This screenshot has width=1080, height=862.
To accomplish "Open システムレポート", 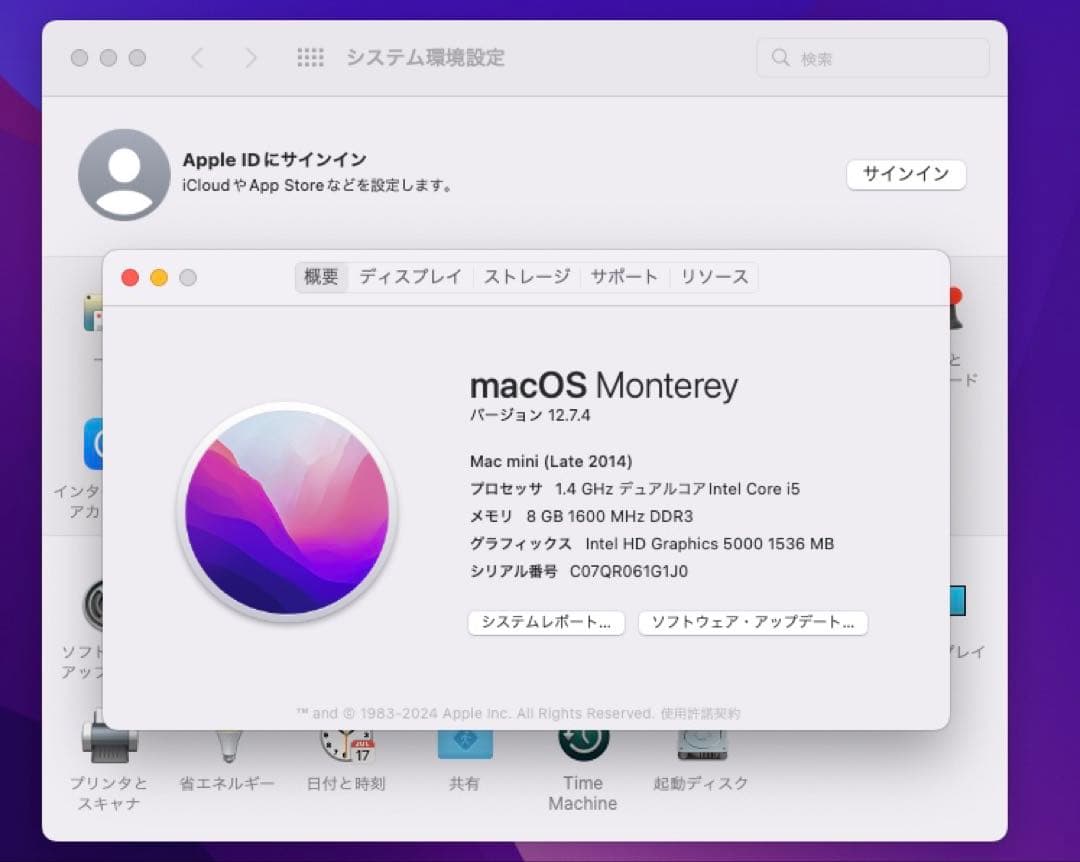I will 546,622.
